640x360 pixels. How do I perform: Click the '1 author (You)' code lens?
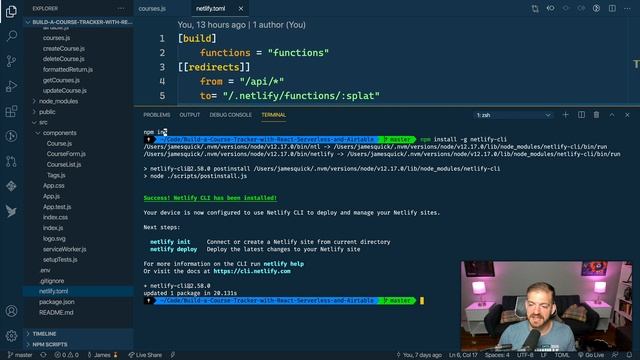[279, 25]
